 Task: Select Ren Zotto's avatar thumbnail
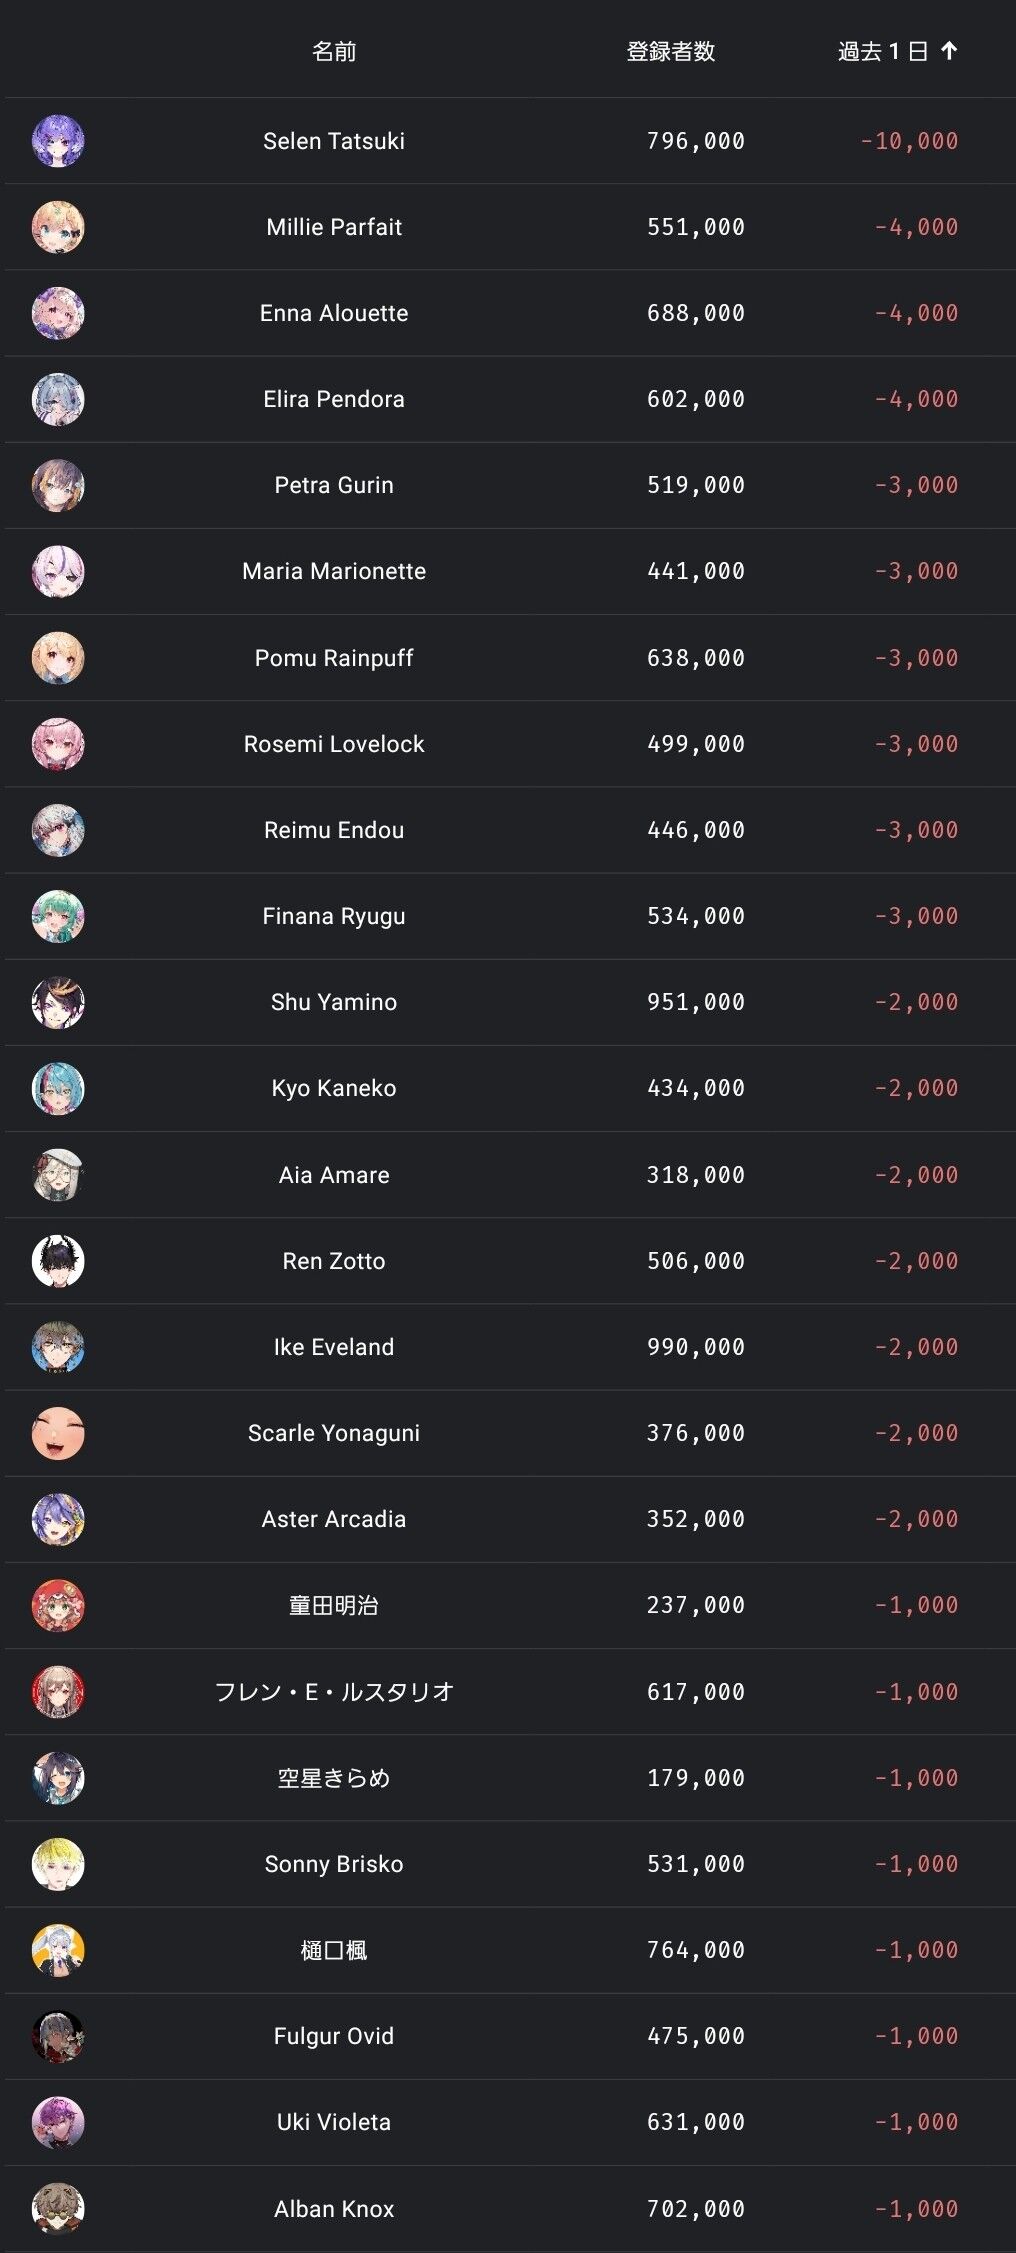58,1261
